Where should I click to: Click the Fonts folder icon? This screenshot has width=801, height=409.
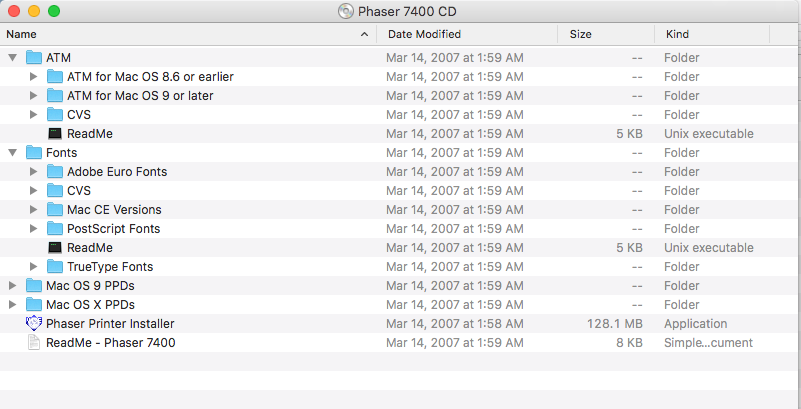pos(34,153)
